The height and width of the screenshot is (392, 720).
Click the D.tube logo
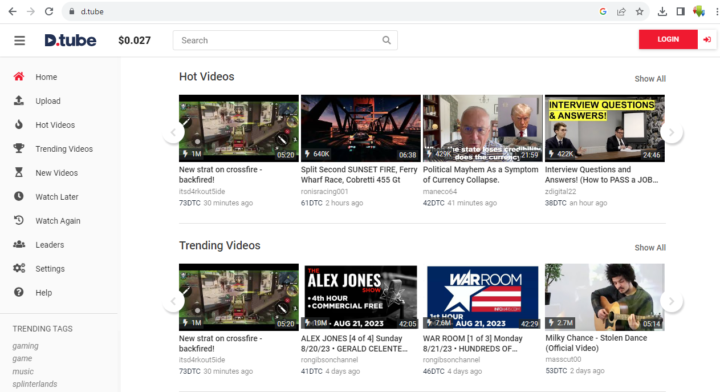(70, 40)
